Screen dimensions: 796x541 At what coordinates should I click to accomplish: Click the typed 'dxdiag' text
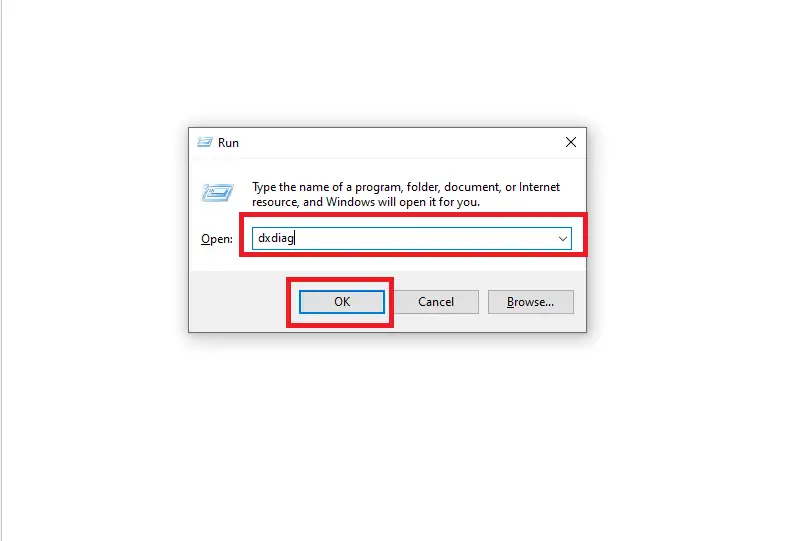pyautogui.click(x=276, y=238)
